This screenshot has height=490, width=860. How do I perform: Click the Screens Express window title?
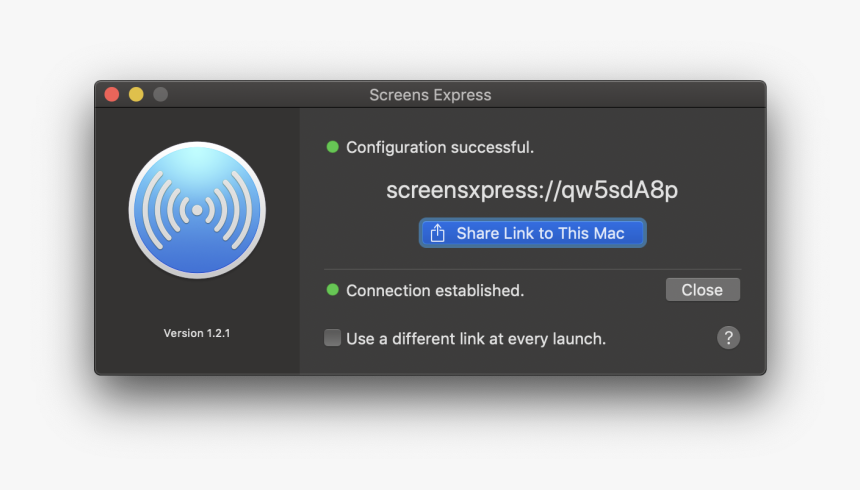click(430, 95)
